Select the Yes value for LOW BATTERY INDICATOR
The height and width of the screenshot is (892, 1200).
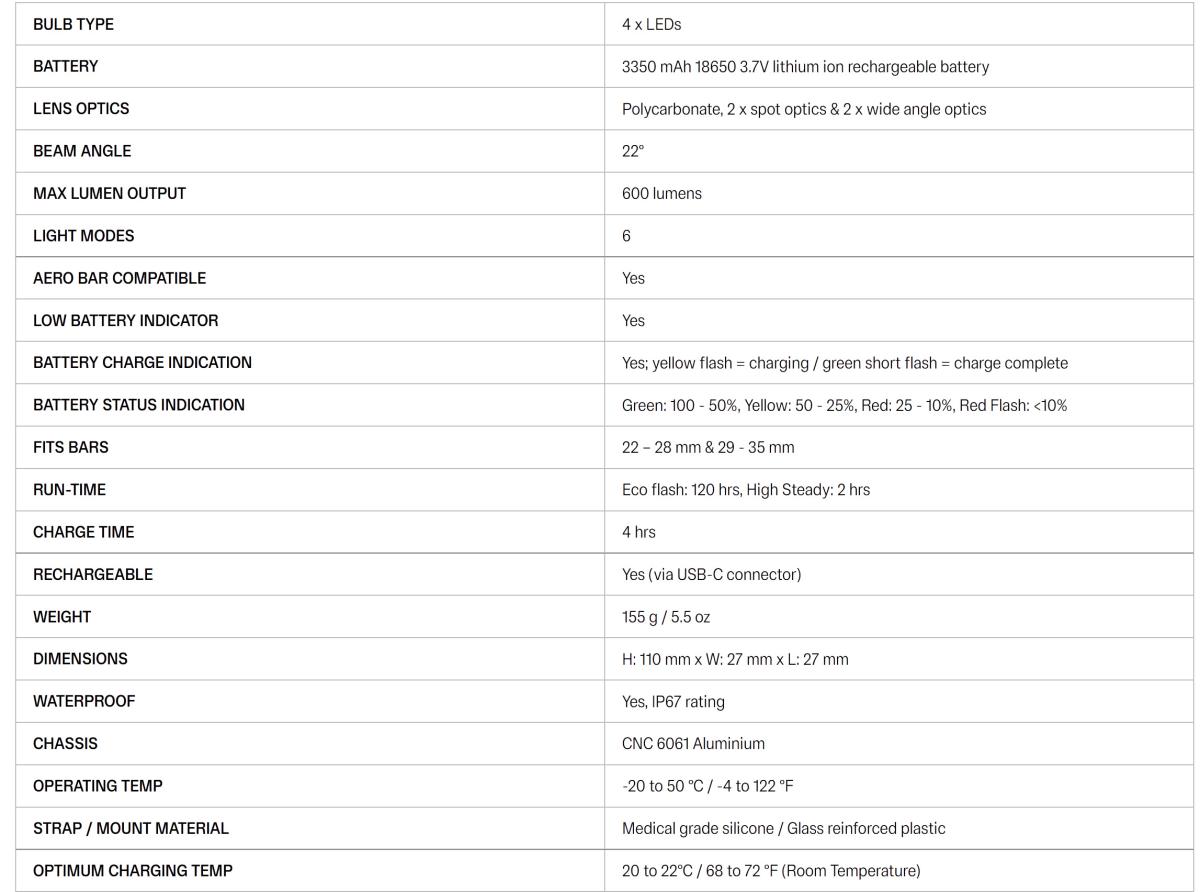click(x=633, y=321)
